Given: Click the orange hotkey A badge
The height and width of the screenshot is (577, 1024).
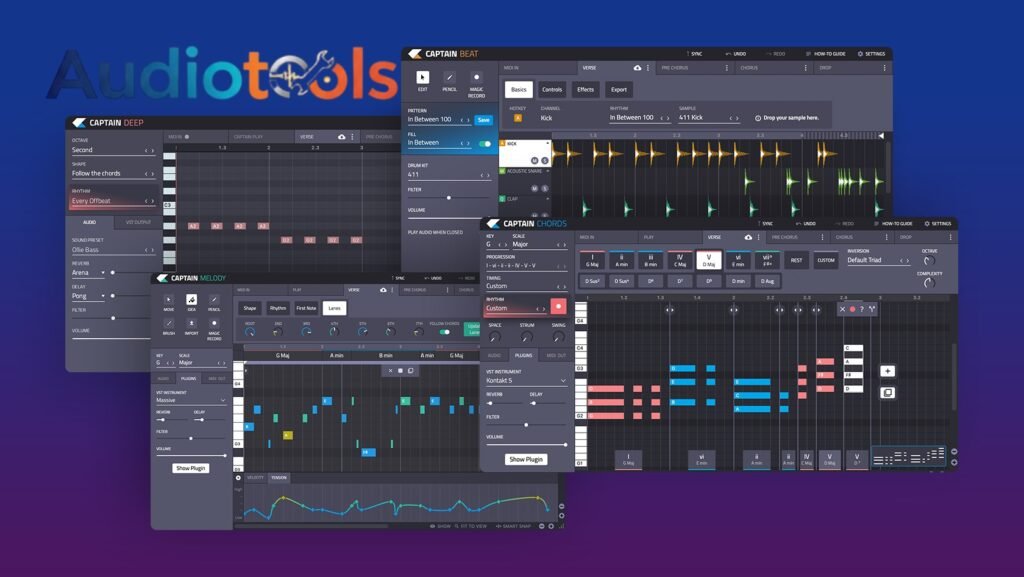Looking at the screenshot, I should pos(518,118).
